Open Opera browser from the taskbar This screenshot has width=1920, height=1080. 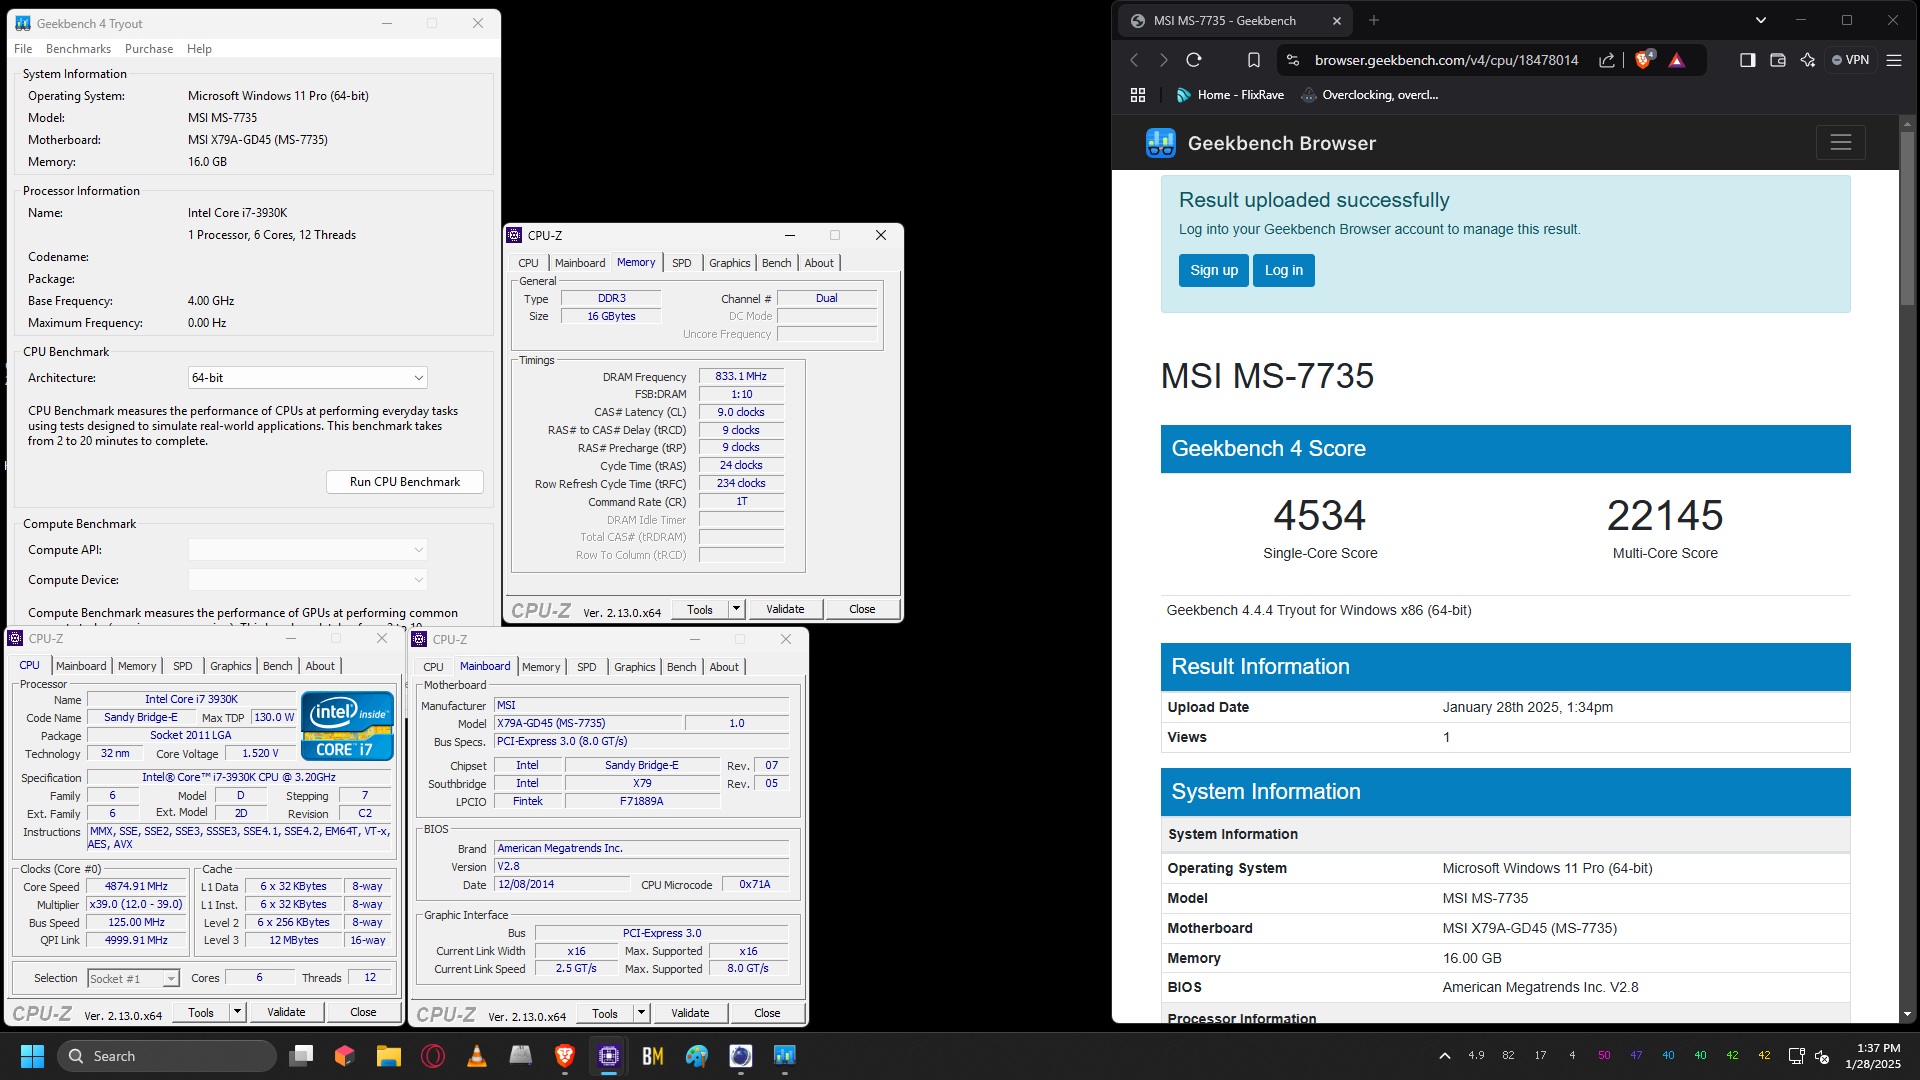click(x=433, y=1056)
